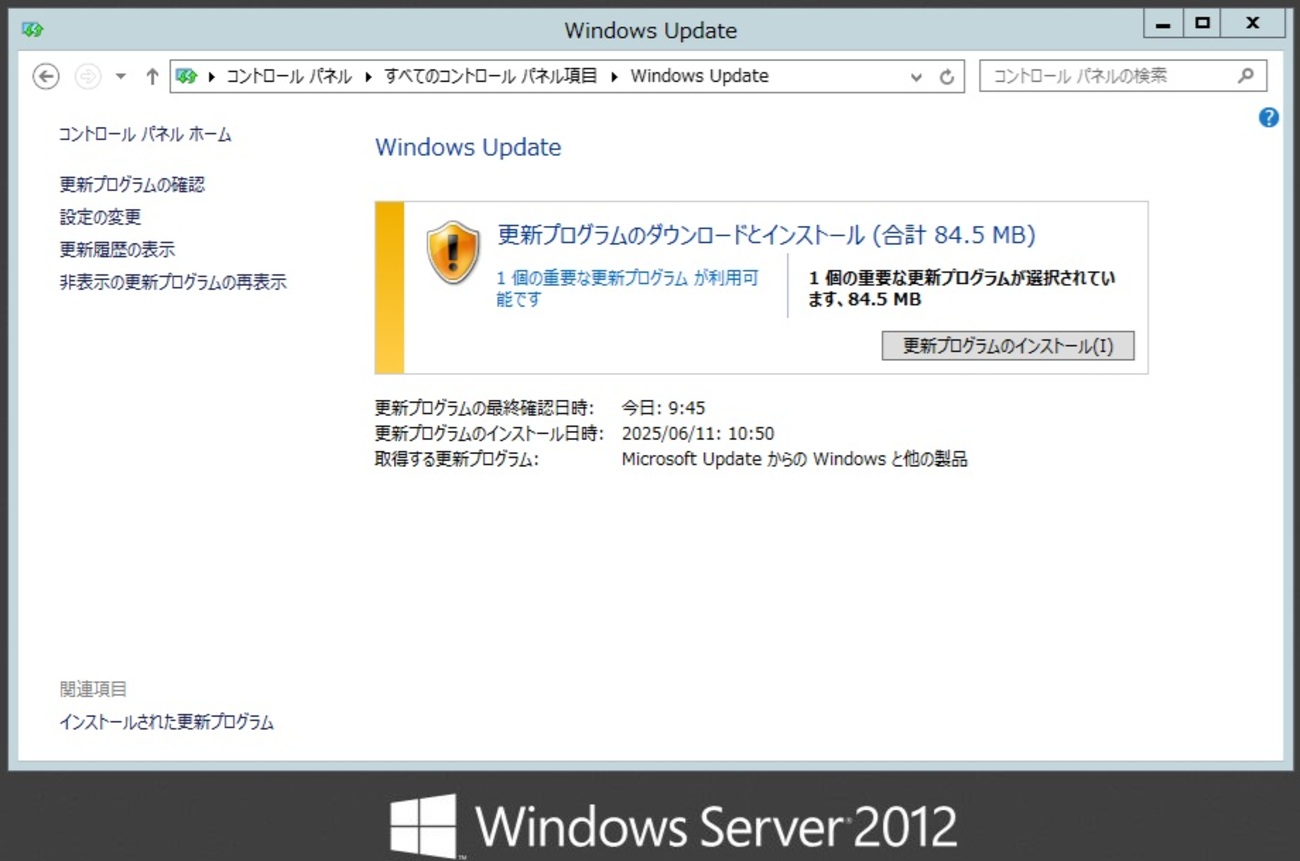Check for updates via 更新プログラムの確認

[x=132, y=185]
